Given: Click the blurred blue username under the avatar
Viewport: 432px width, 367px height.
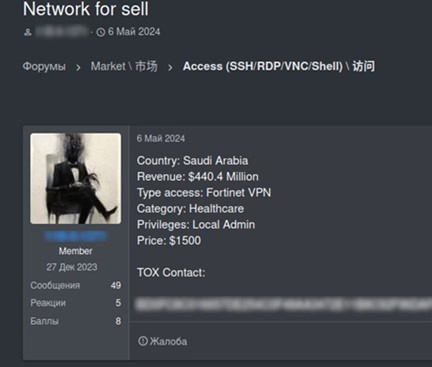Looking at the screenshot, I should 76,236.
